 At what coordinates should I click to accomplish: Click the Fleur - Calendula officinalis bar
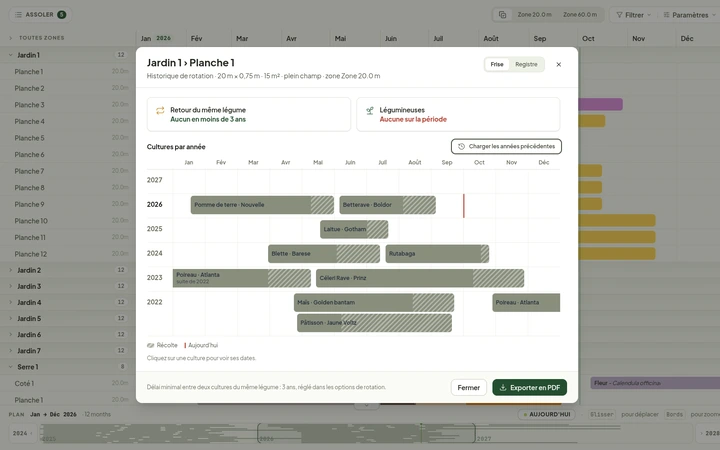pyautogui.click(x=655, y=383)
